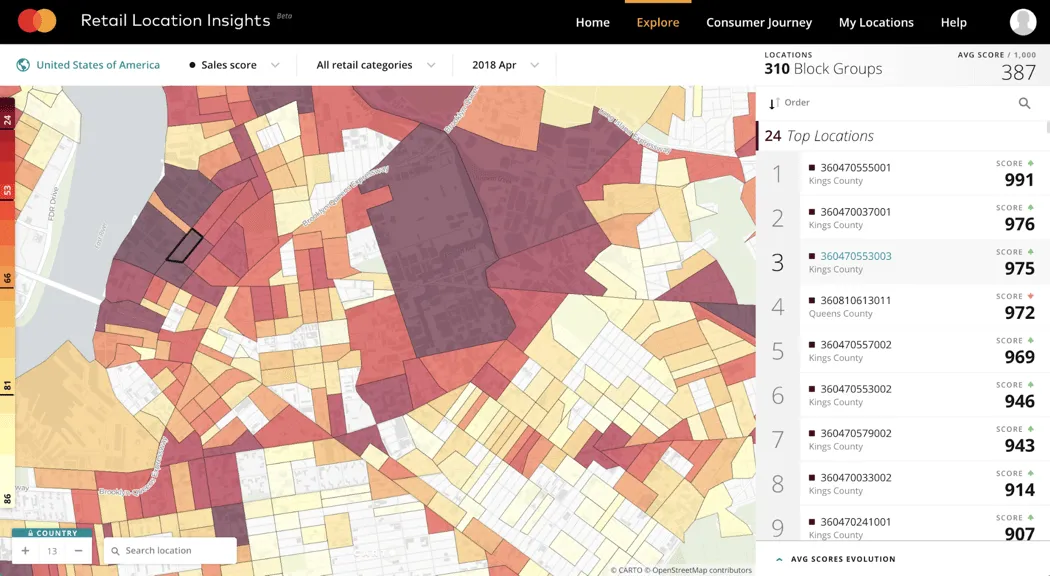Zoom in the map with plus button
The height and width of the screenshot is (576, 1050).
(25, 551)
